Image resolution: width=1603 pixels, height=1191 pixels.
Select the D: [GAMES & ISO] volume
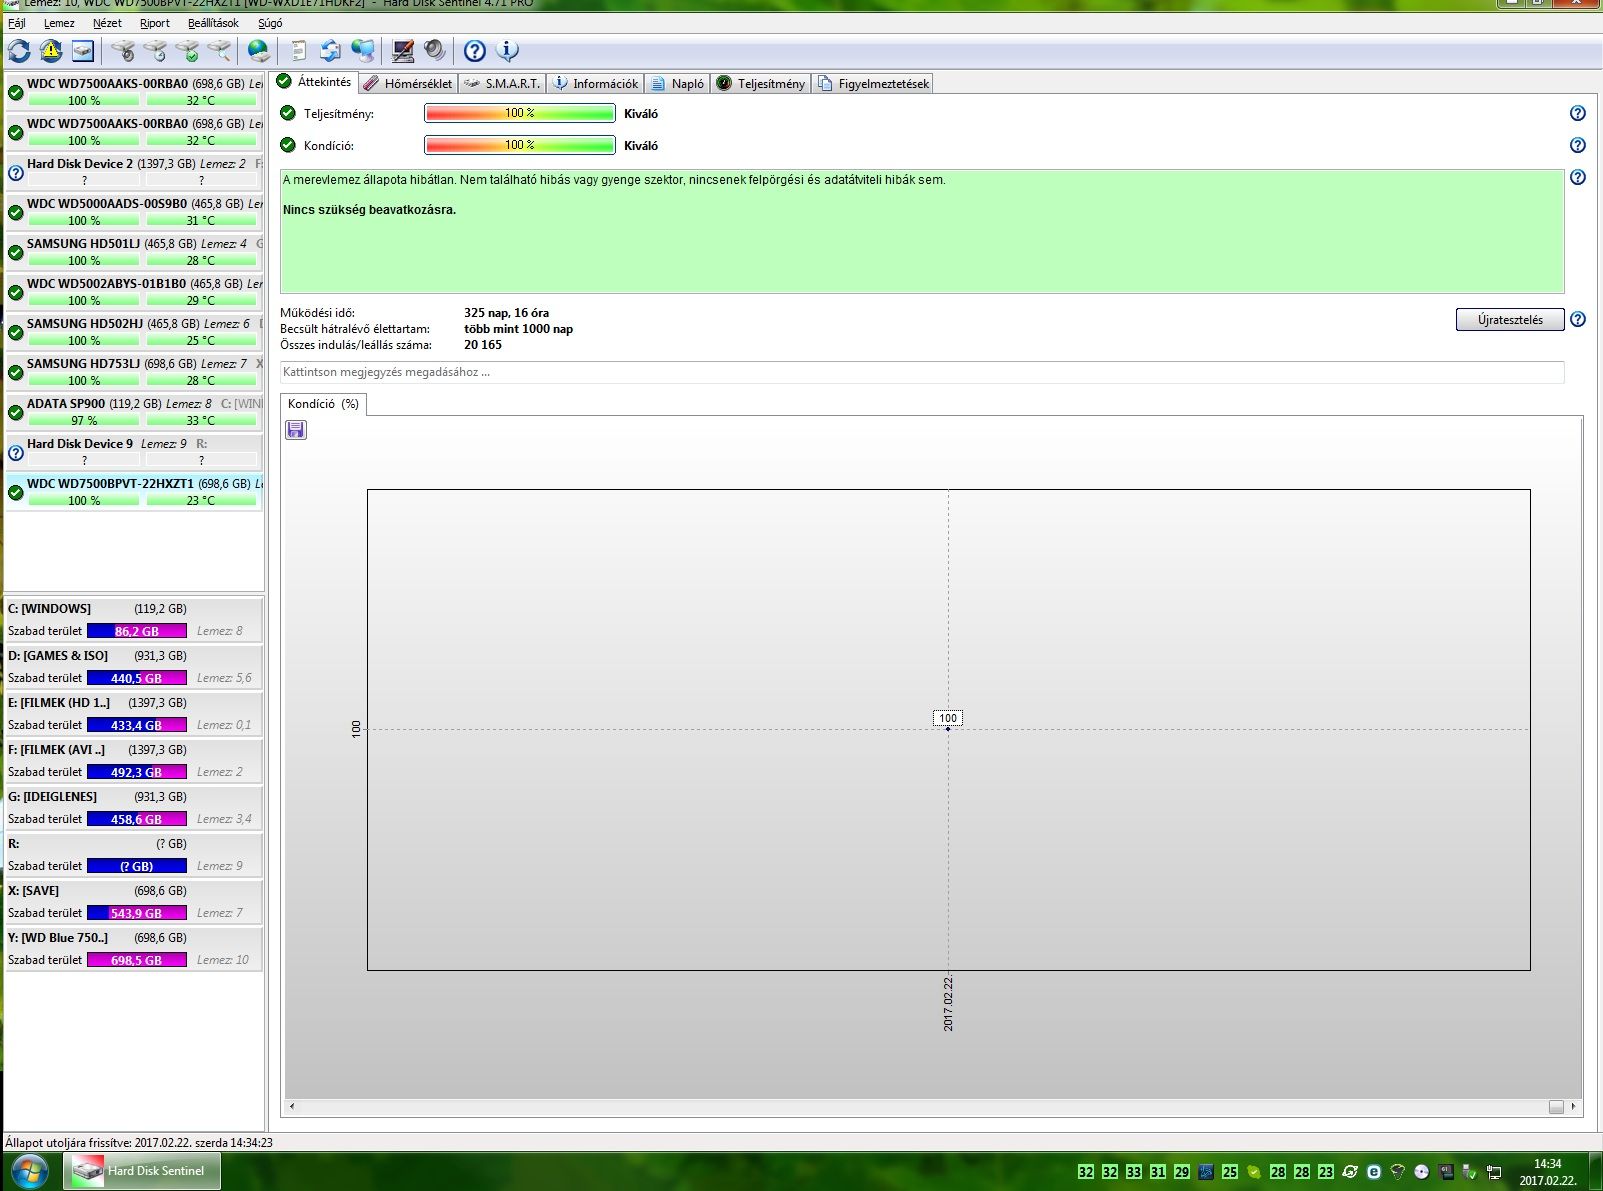pos(134,667)
